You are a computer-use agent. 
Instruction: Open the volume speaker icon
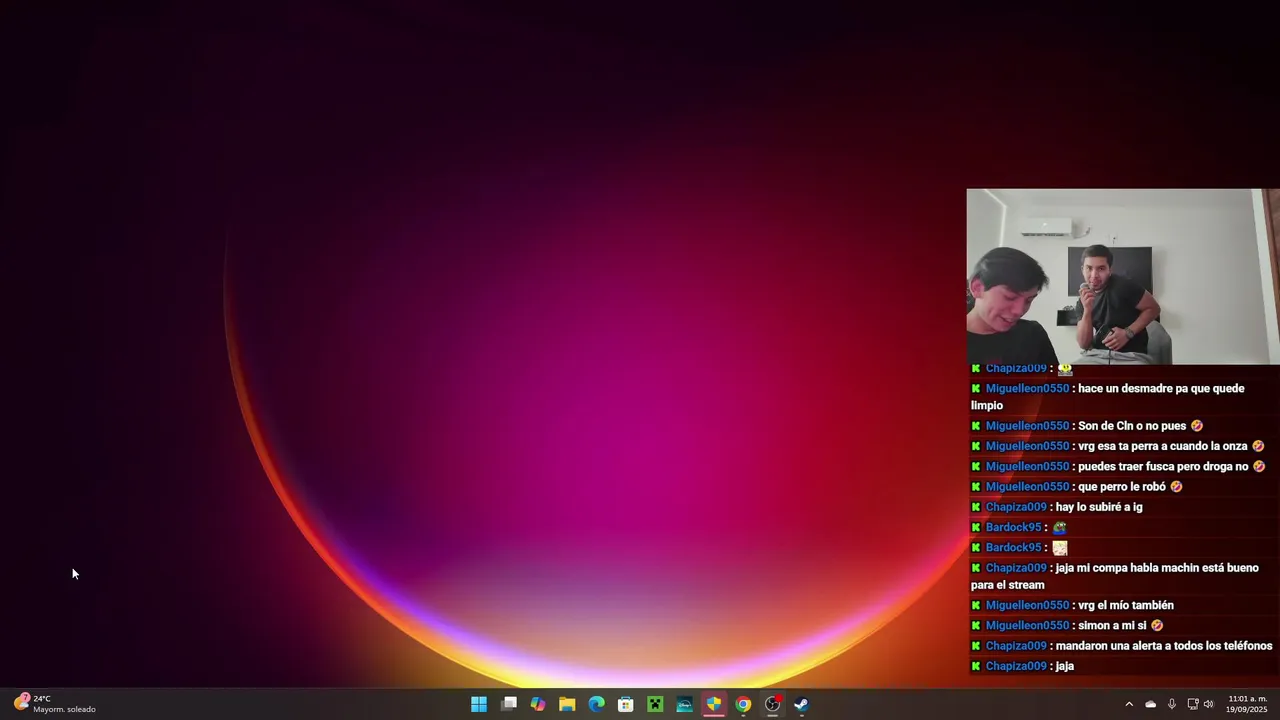[1209, 704]
